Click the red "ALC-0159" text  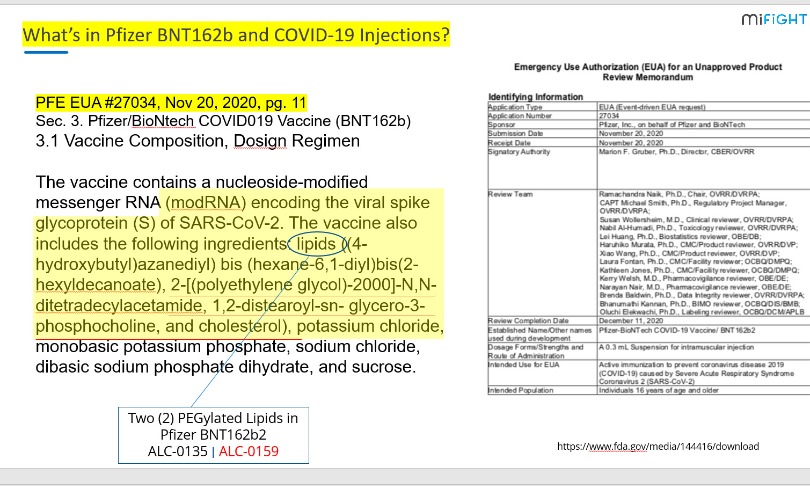(251, 451)
